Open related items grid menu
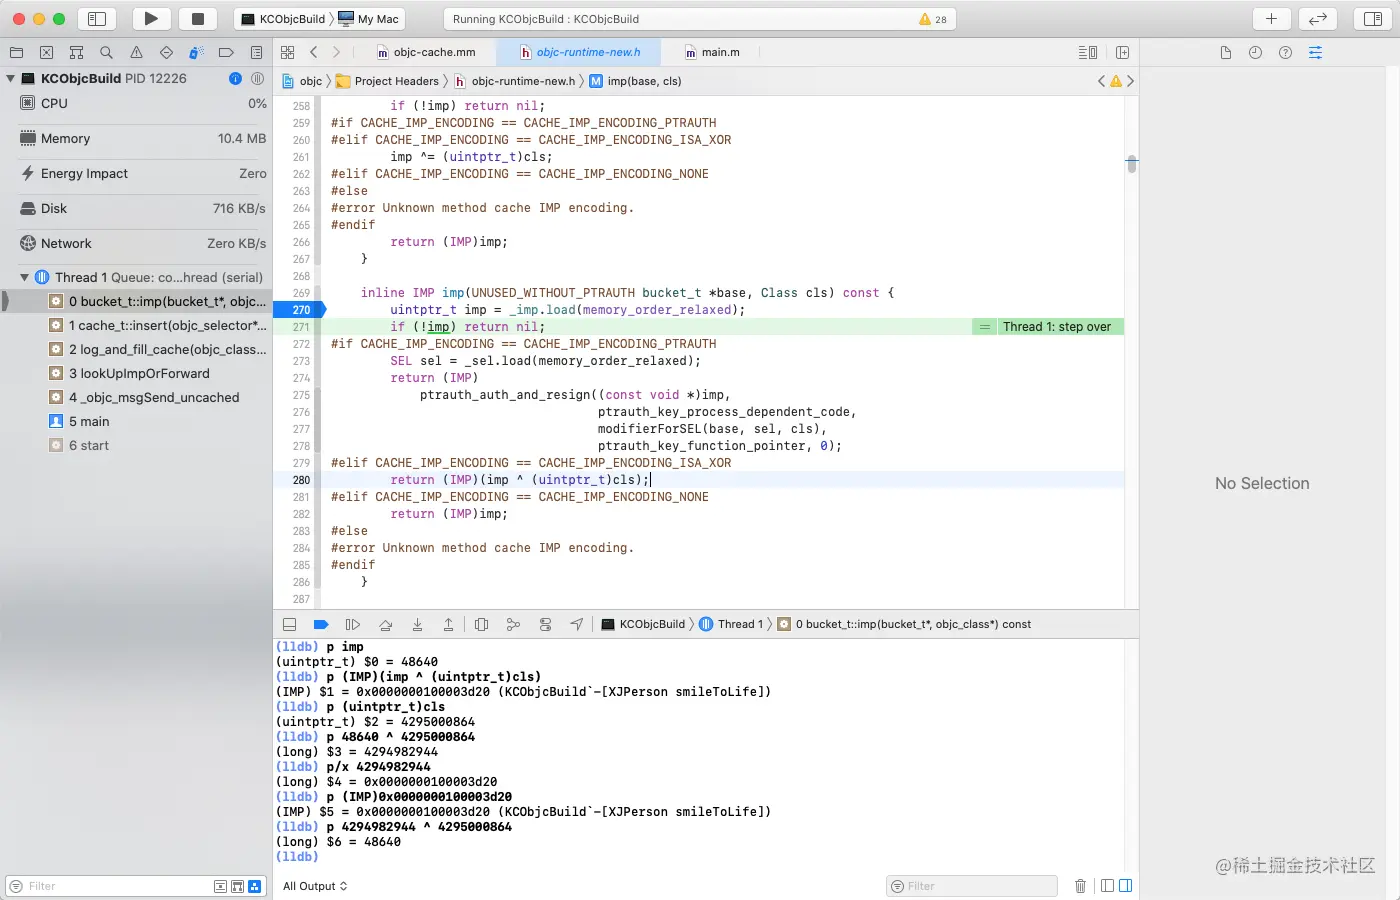Image resolution: width=1400 pixels, height=900 pixels. 288,52
